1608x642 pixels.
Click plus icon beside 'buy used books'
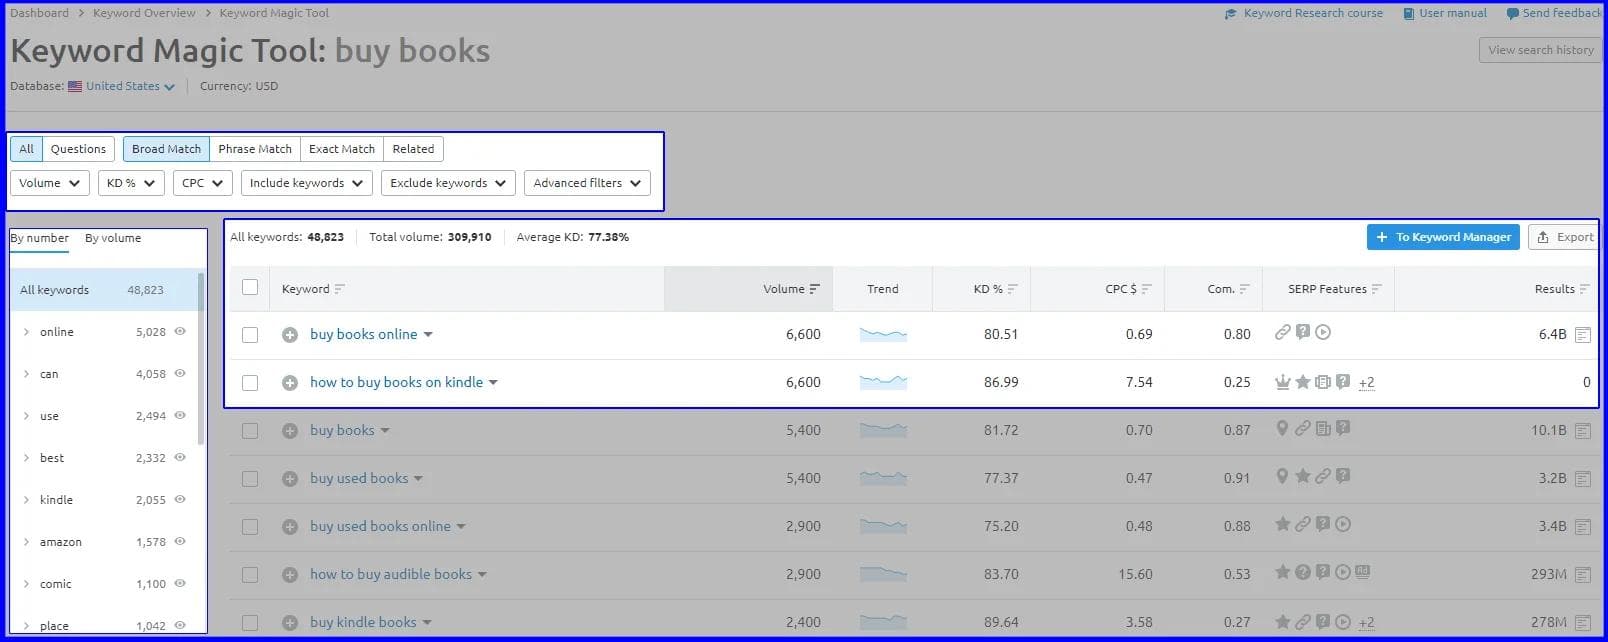289,479
